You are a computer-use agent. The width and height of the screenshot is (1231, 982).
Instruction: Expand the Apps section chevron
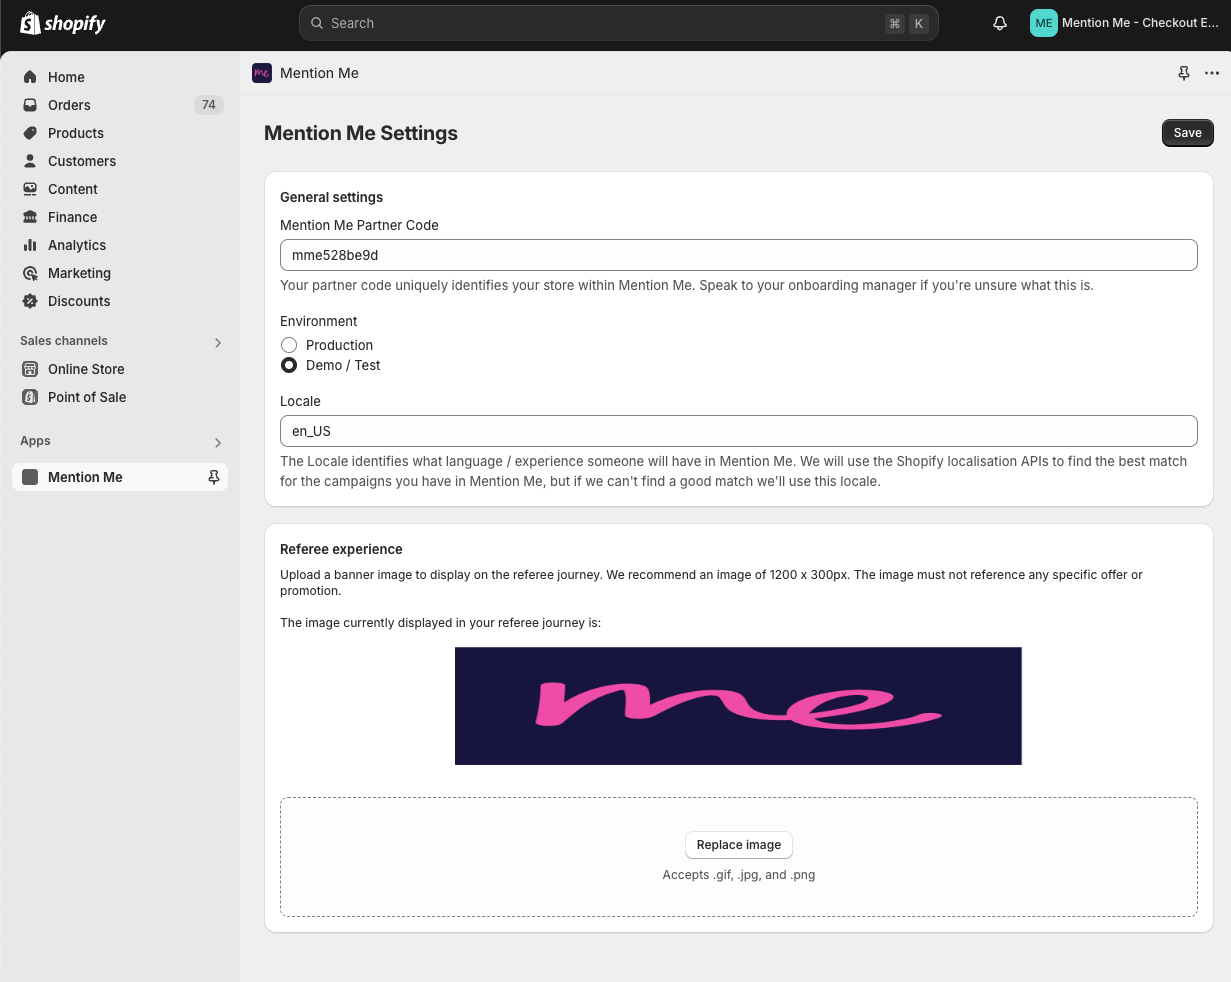tap(218, 443)
